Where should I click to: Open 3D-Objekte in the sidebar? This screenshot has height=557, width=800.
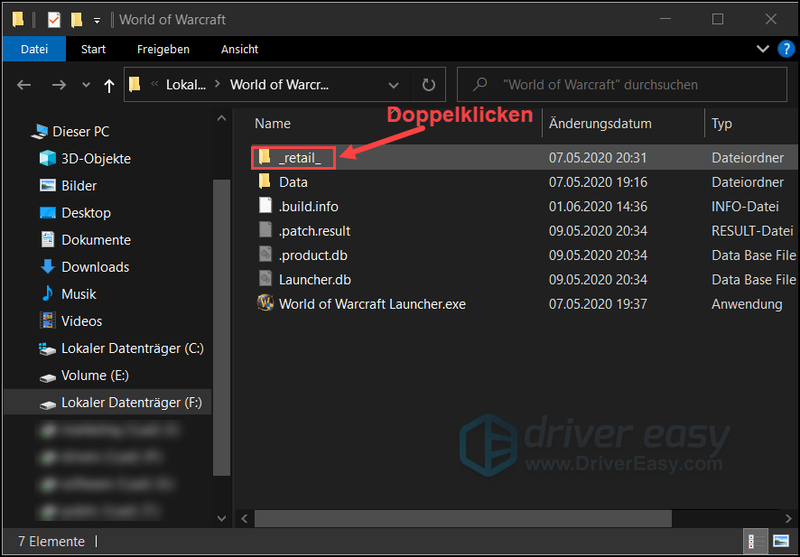(x=96, y=159)
